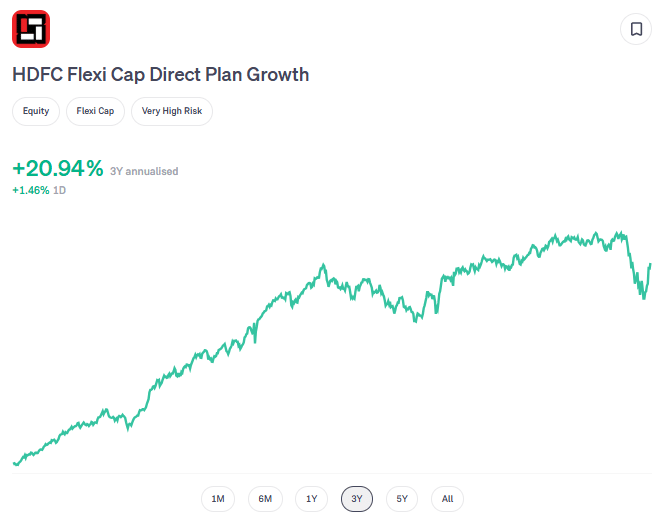Show 5Y performance chart

click(402, 498)
